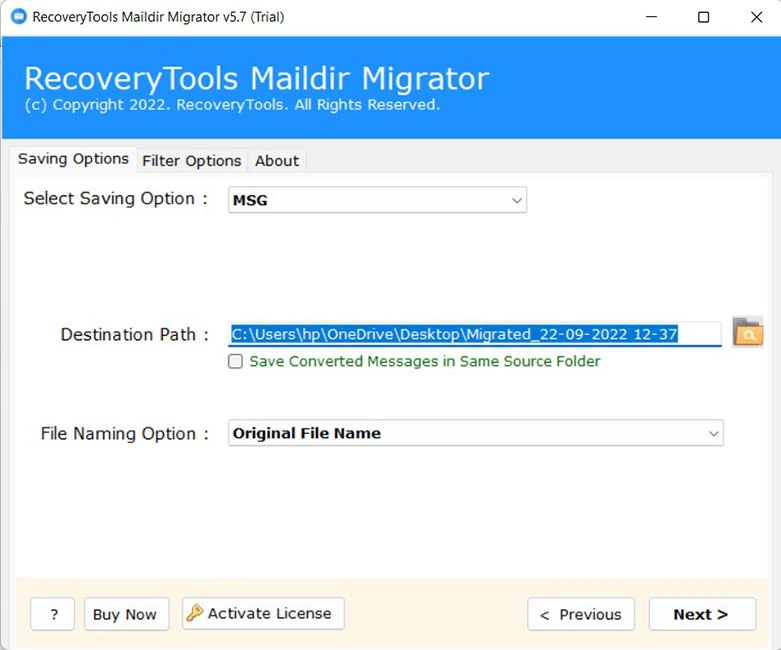
Task: Open the folder browse icon for destination
Action: click(747, 332)
